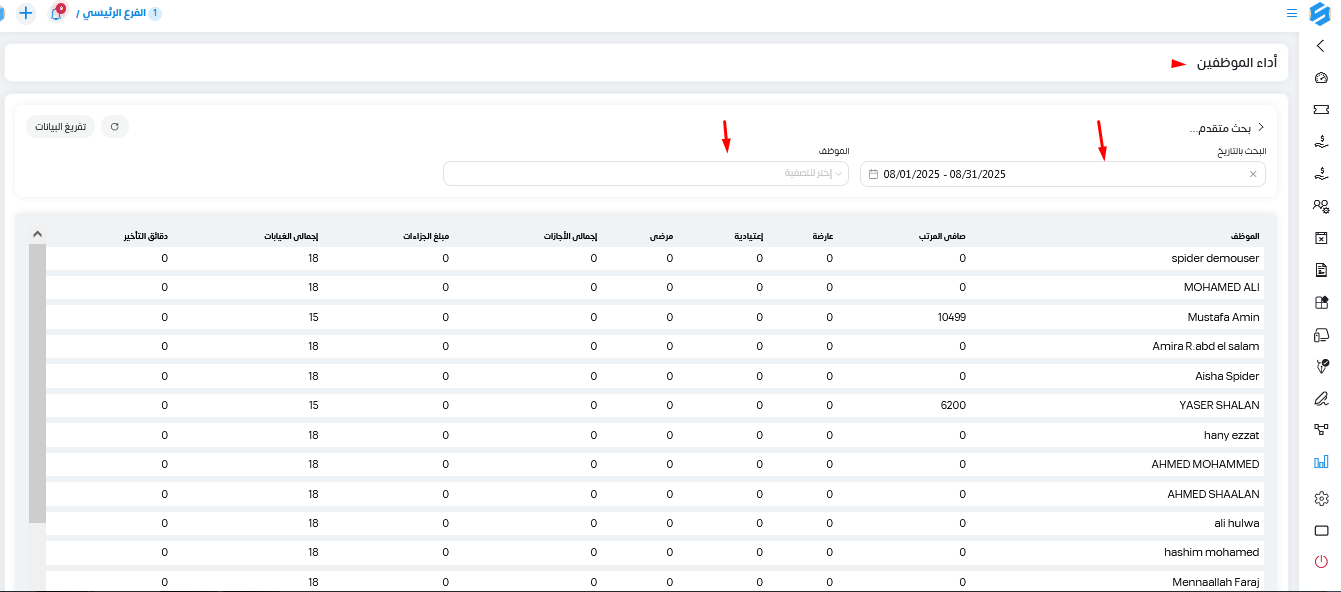This screenshot has width=1341, height=592.
Task: Click the صافى المرتب column header
Action: (943, 235)
